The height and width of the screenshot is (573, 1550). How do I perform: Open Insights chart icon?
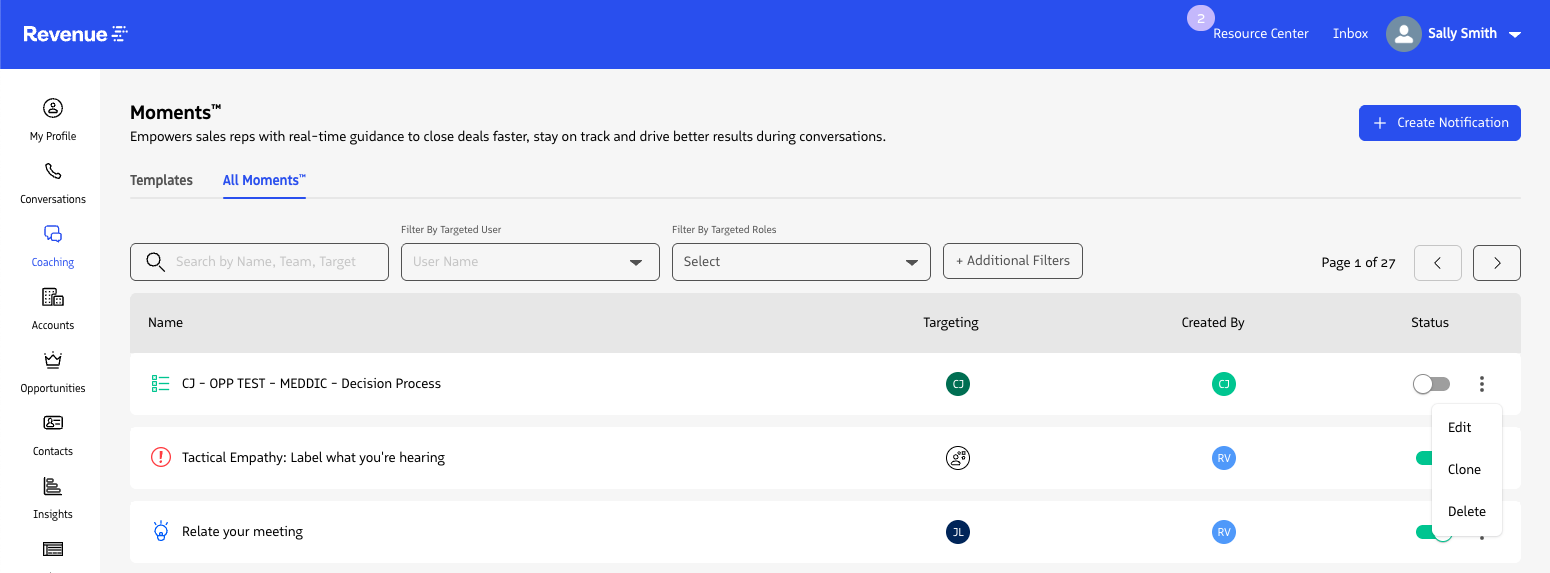[x=53, y=496]
